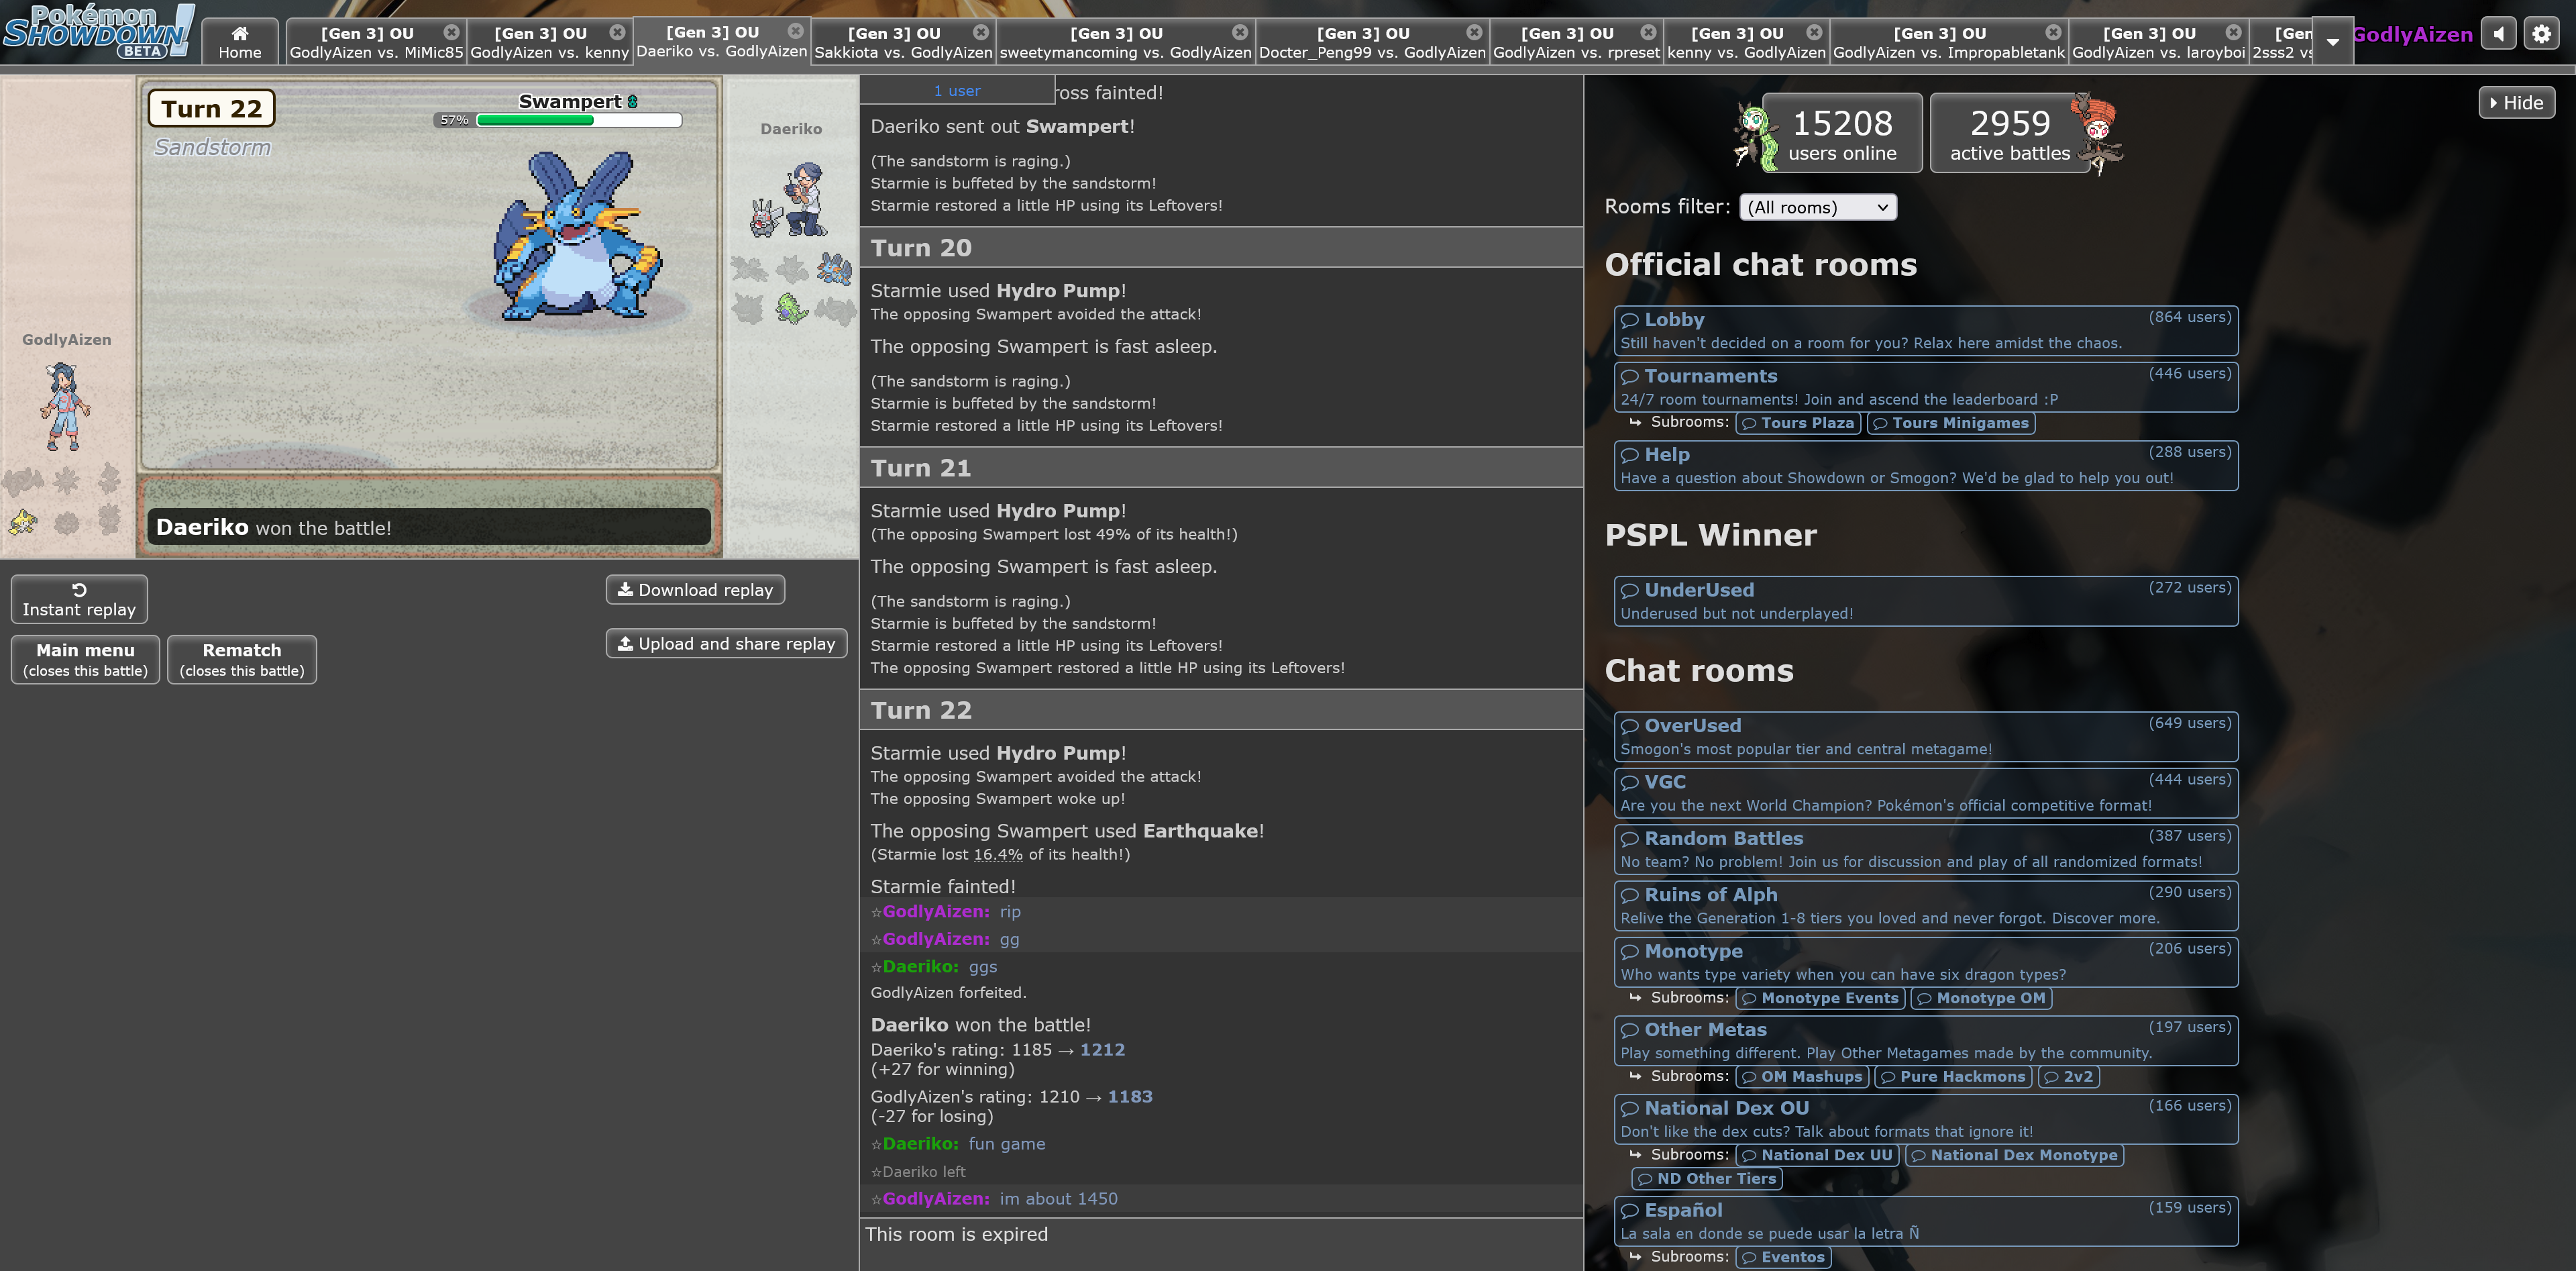Open the settings gear options

[2541, 34]
